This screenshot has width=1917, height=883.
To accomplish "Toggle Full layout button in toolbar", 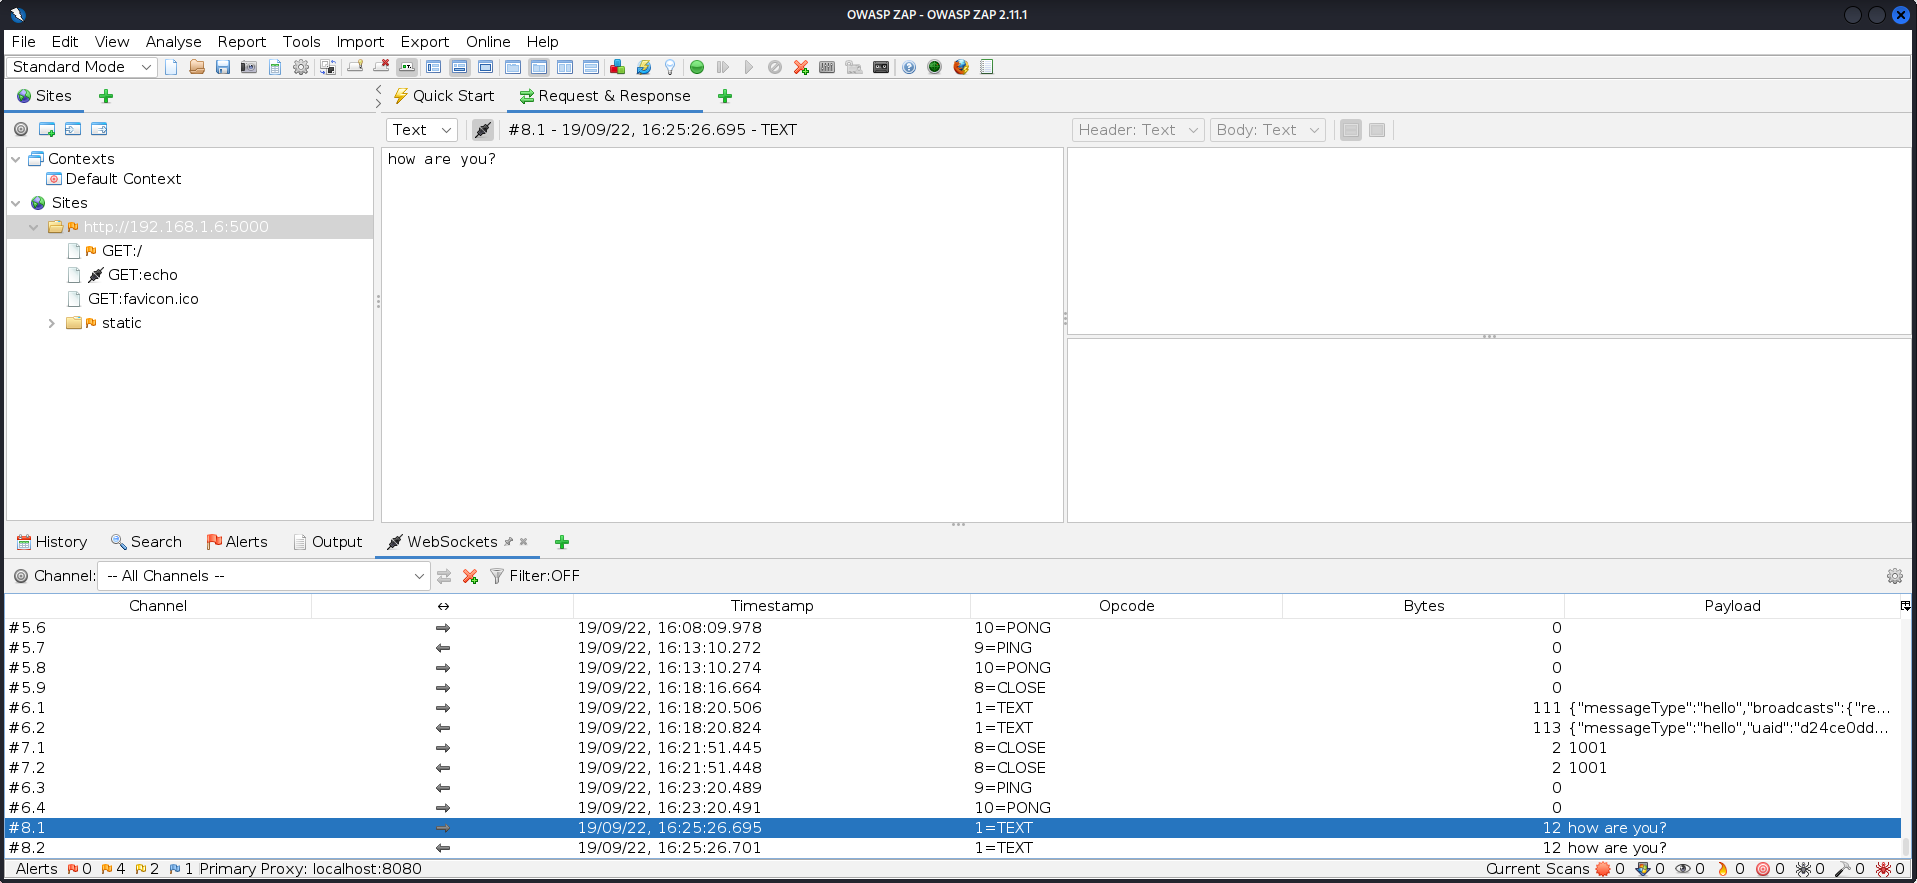I will pos(485,67).
